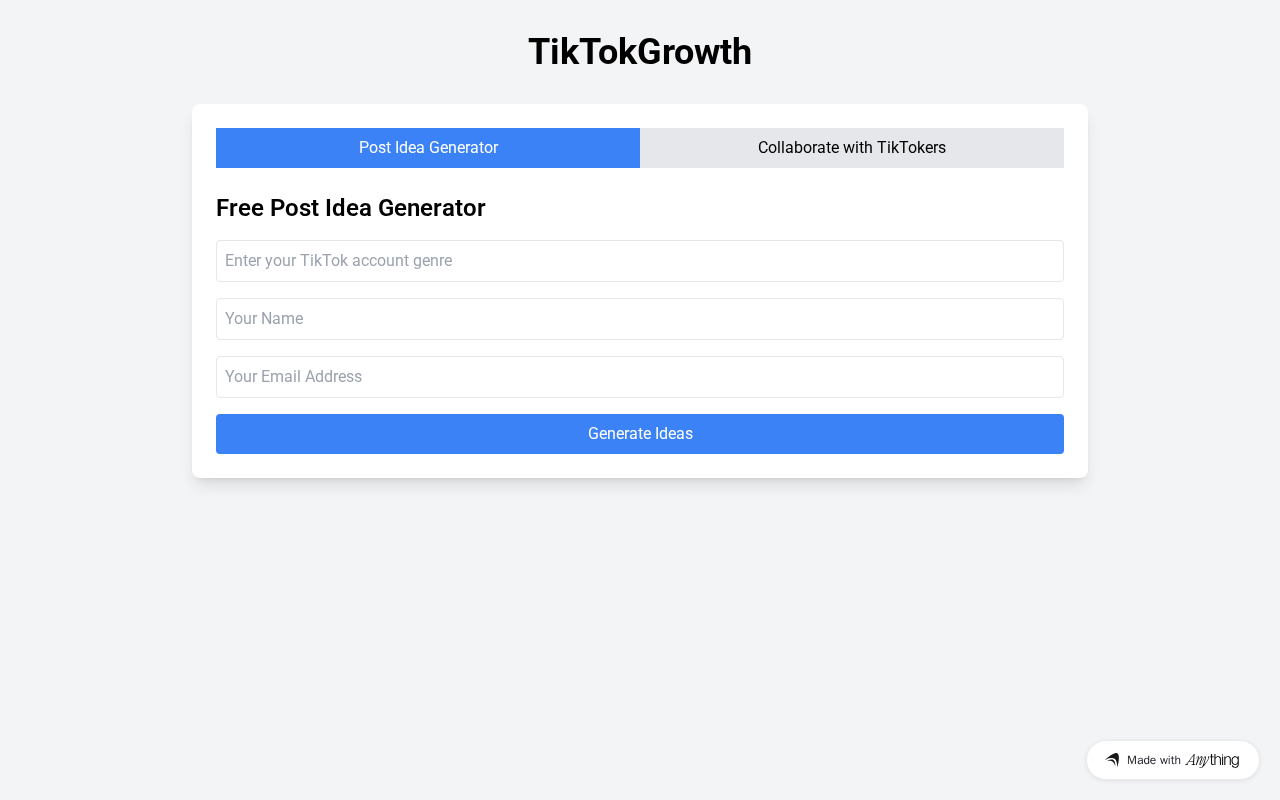This screenshot has width=1280, height=800.
Task: Click the Your Email Address input
Action: coord(640,377)
